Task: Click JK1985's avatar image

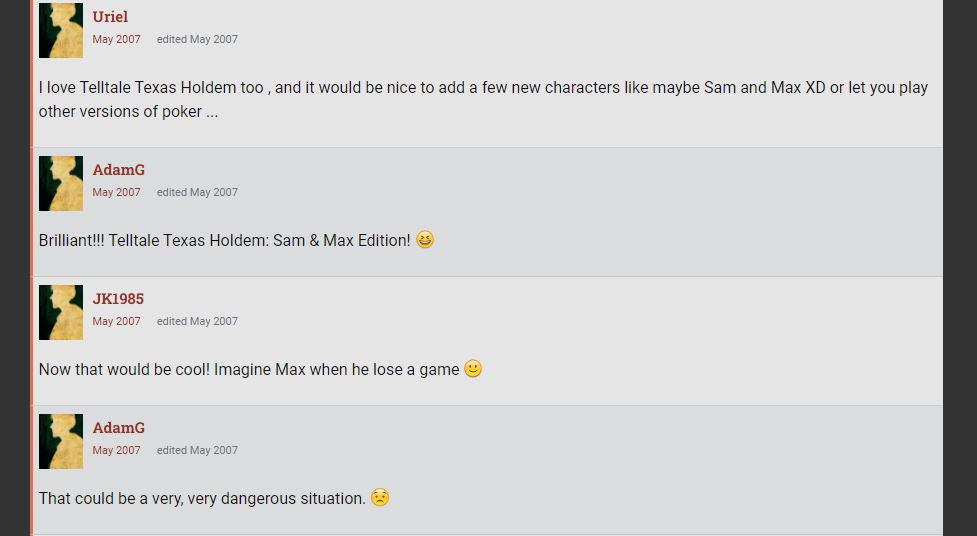Action: coord(61,312)
